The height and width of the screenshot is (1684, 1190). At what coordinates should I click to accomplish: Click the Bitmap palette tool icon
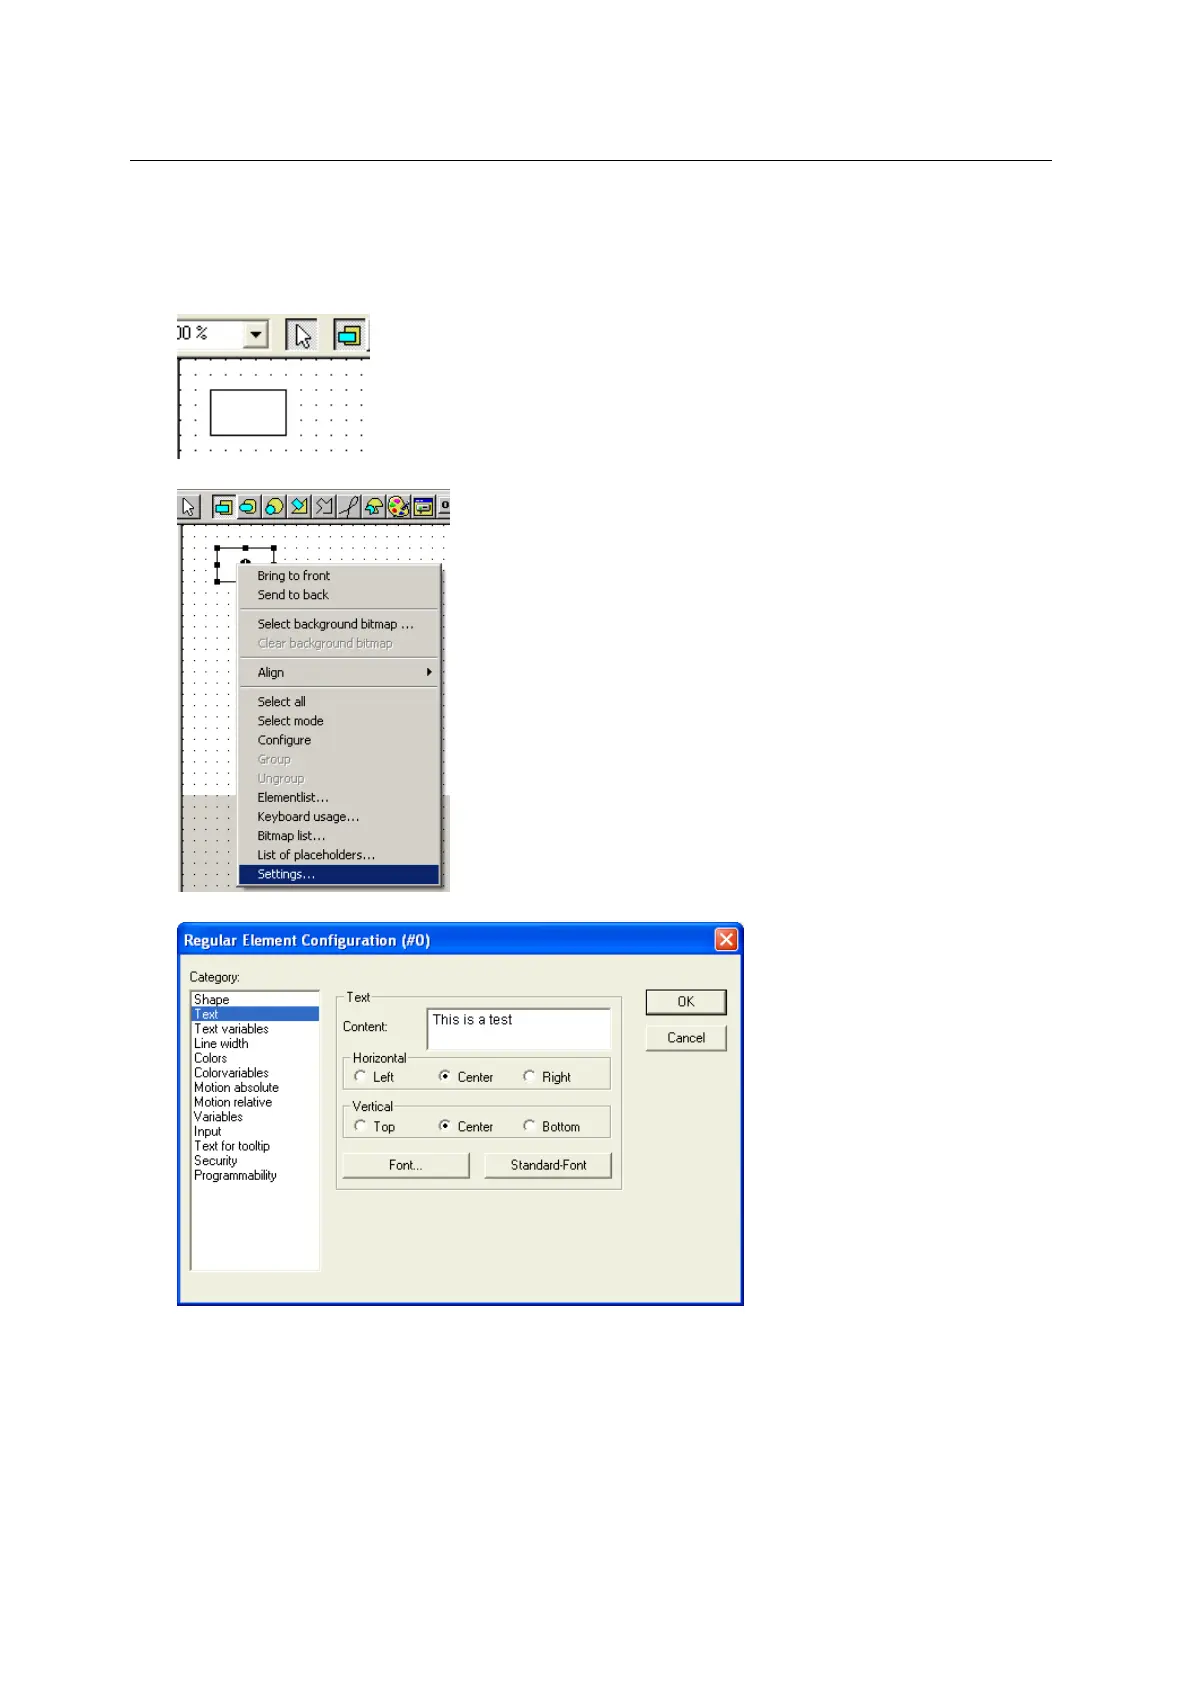[399, 507]
